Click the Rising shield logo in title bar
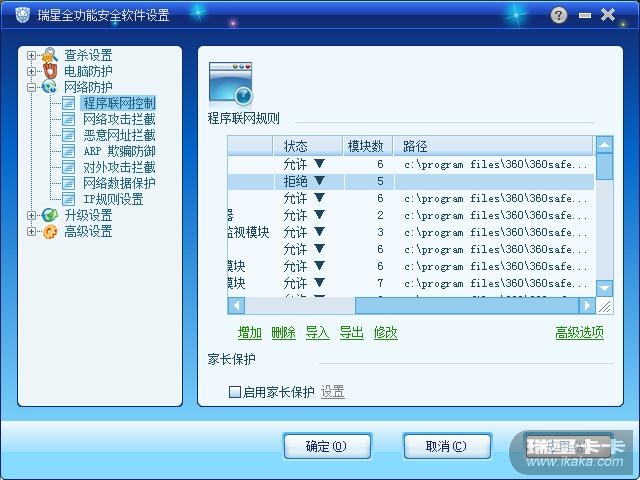Viewport: 640px width, 480px height. click(x=22, y=15)
